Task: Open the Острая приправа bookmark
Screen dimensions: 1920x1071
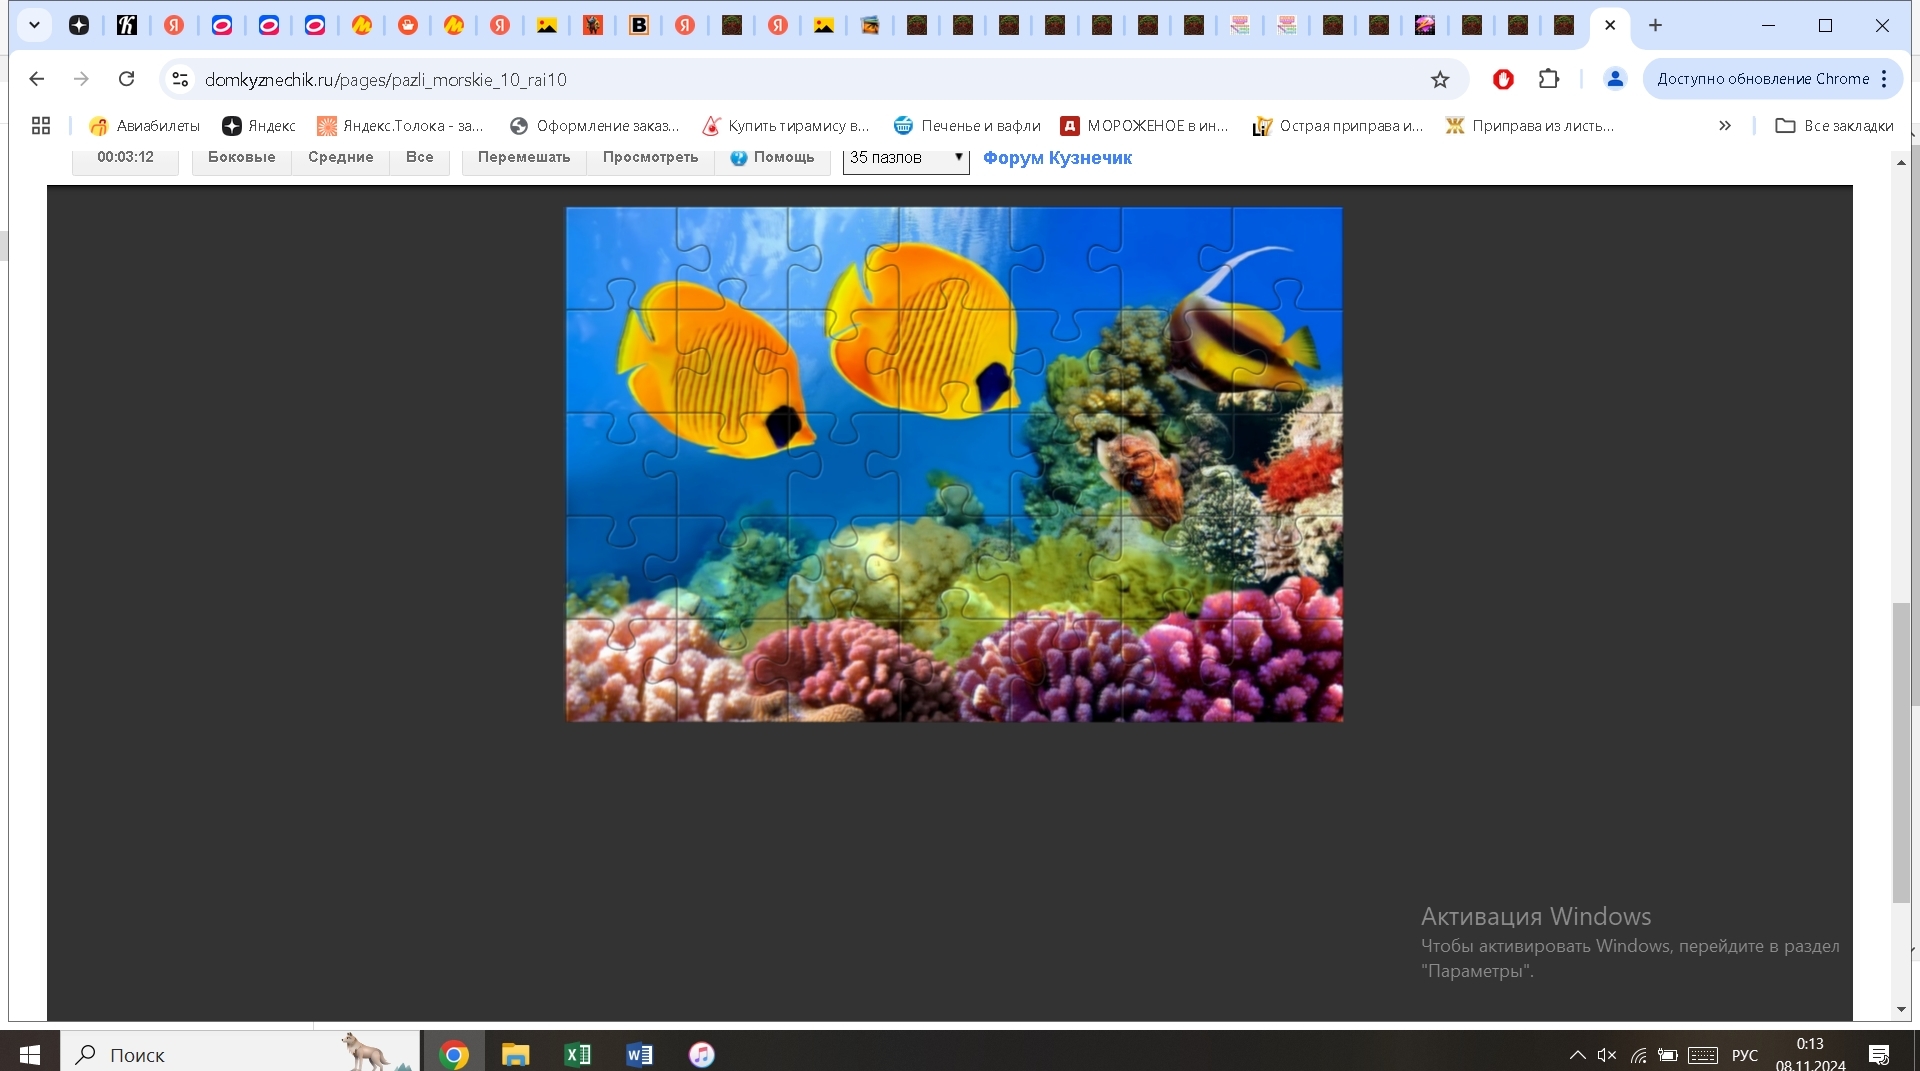Action: [1338, 125]
